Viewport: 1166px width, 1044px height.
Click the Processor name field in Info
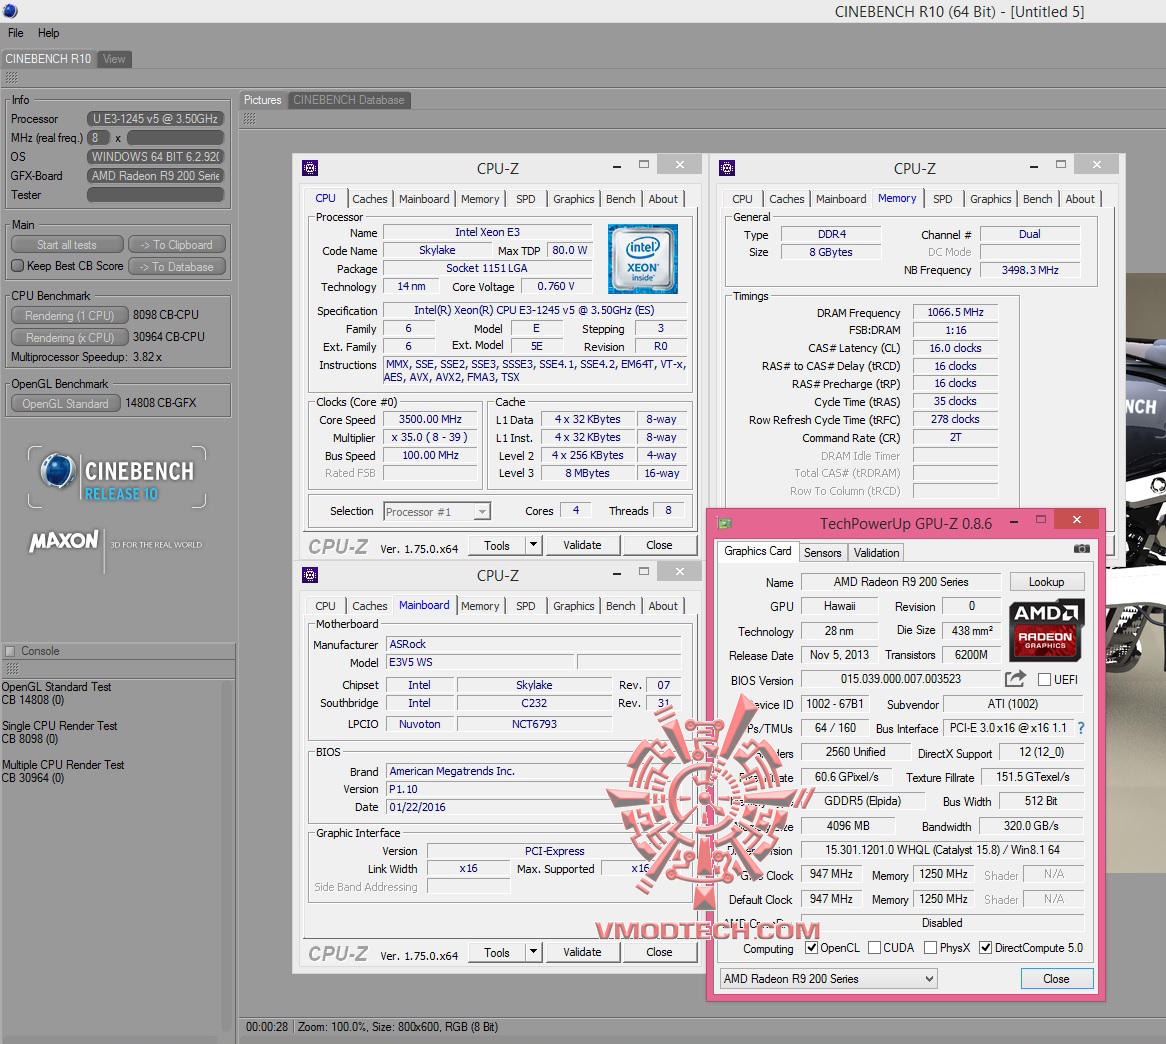155,118
